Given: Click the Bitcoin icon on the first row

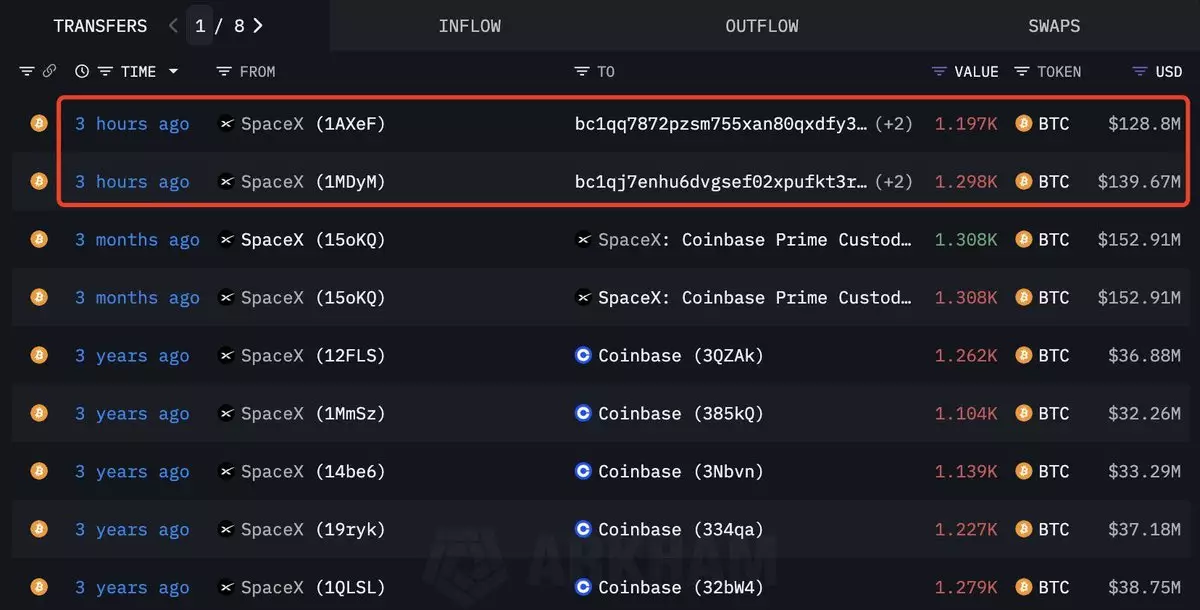Looking at the screenshot, I should 39,124.
